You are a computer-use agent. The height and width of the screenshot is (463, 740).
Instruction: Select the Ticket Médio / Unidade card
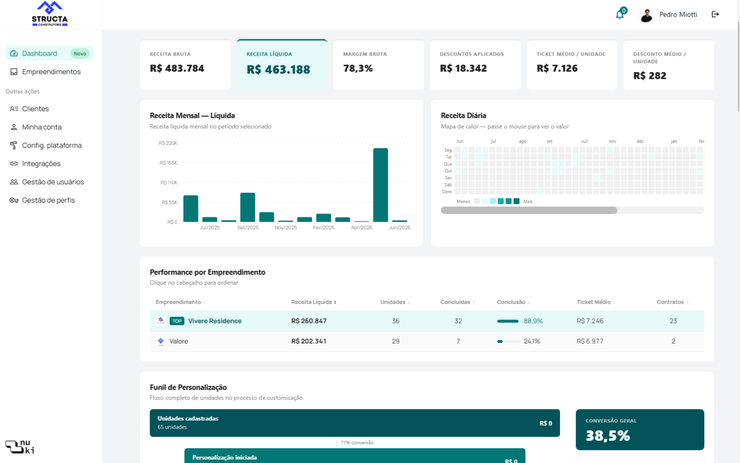tap(572, 65)
